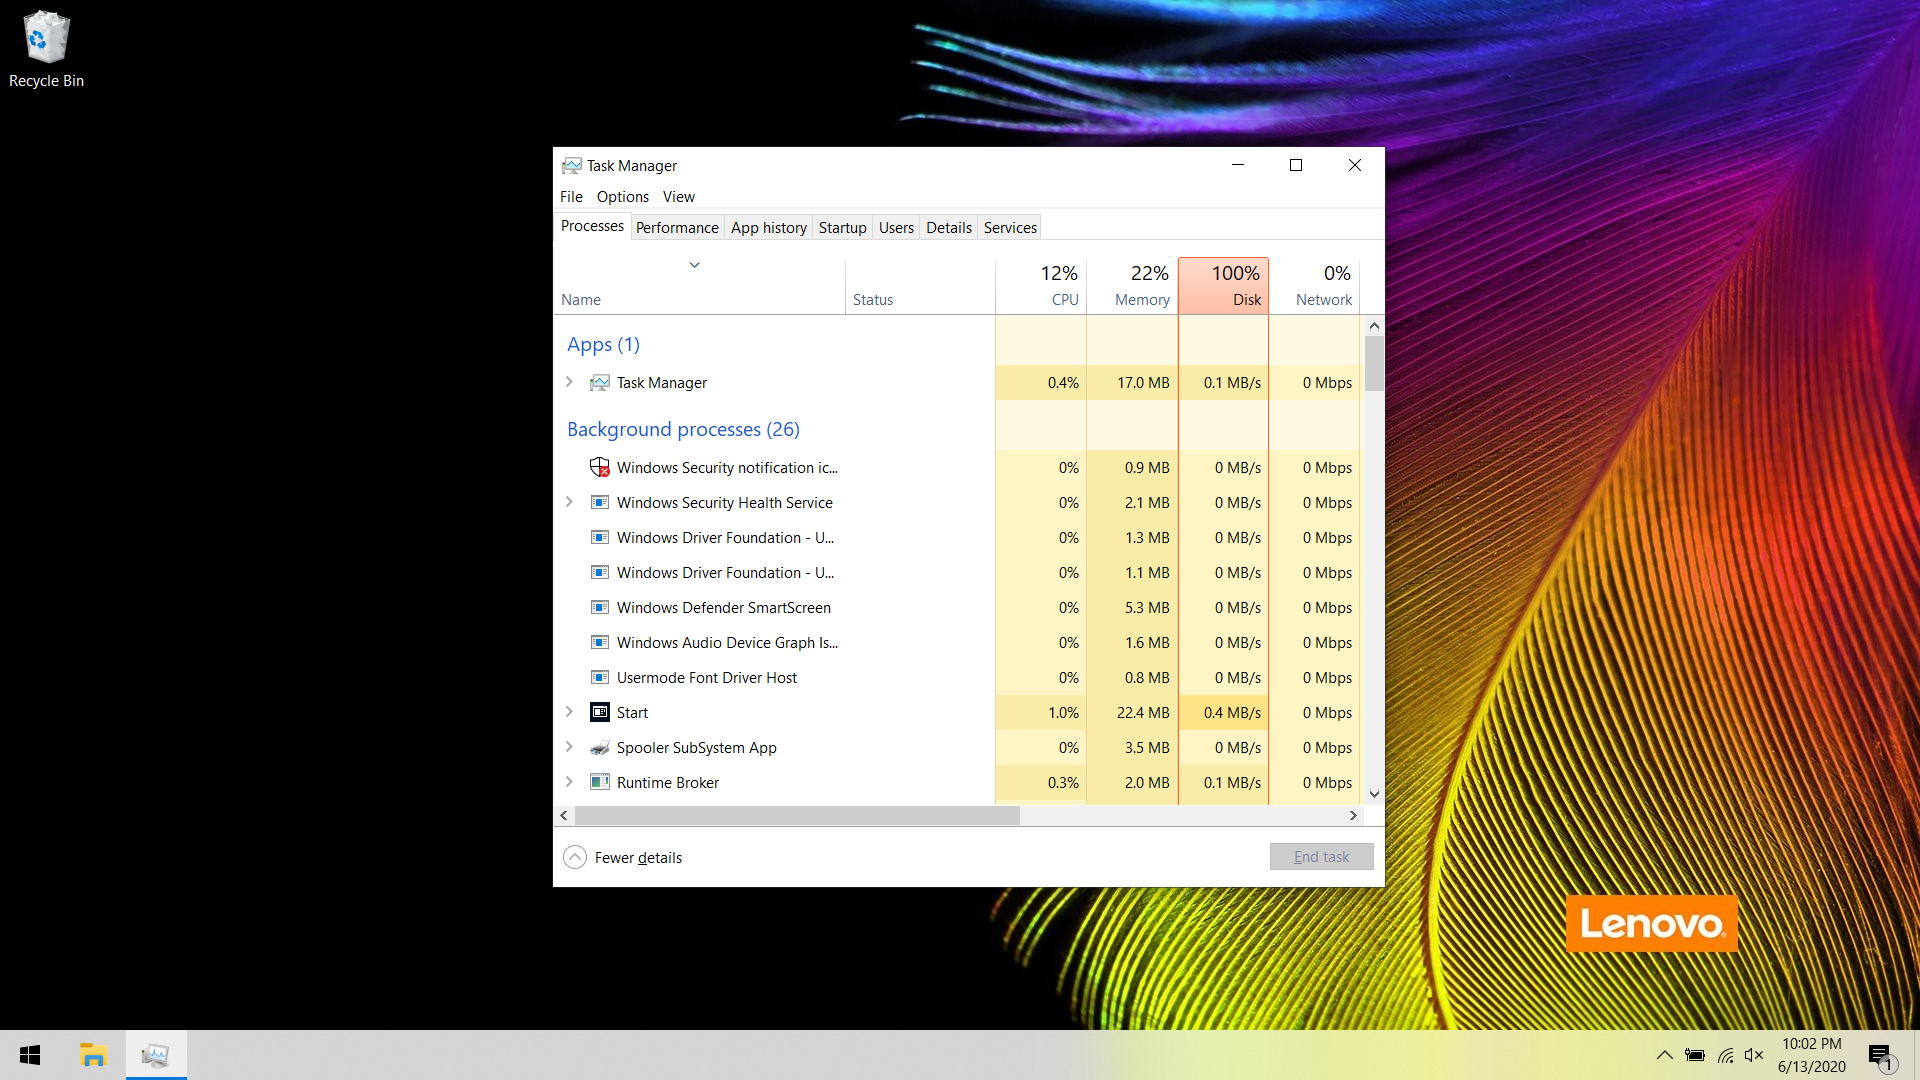Show hidden system tray icons
1920x1080 pixels.
[1665, 1055]
